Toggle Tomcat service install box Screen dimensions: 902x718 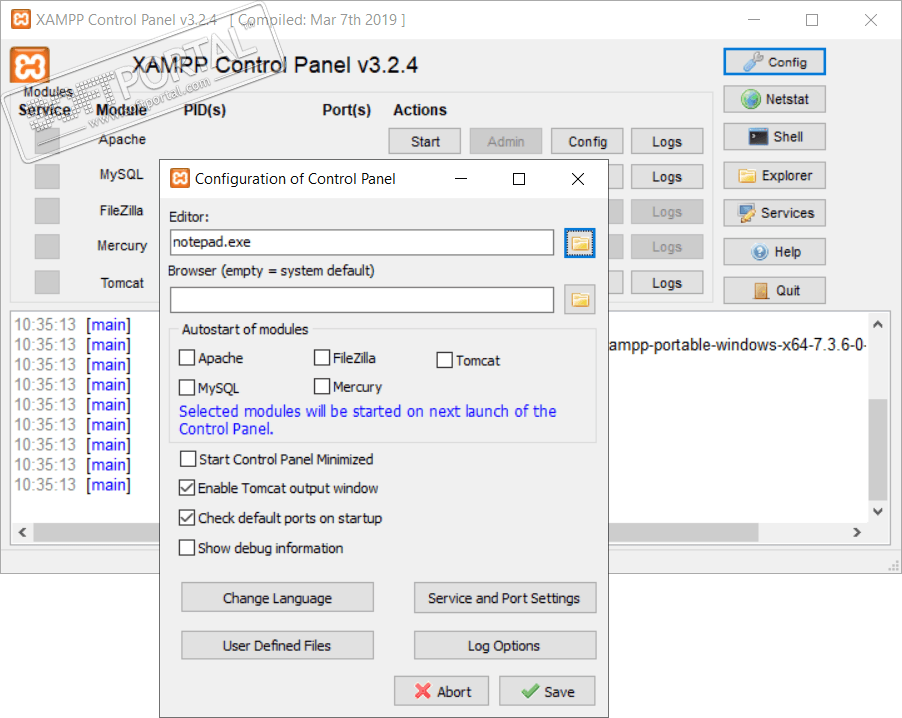[47, 282]
